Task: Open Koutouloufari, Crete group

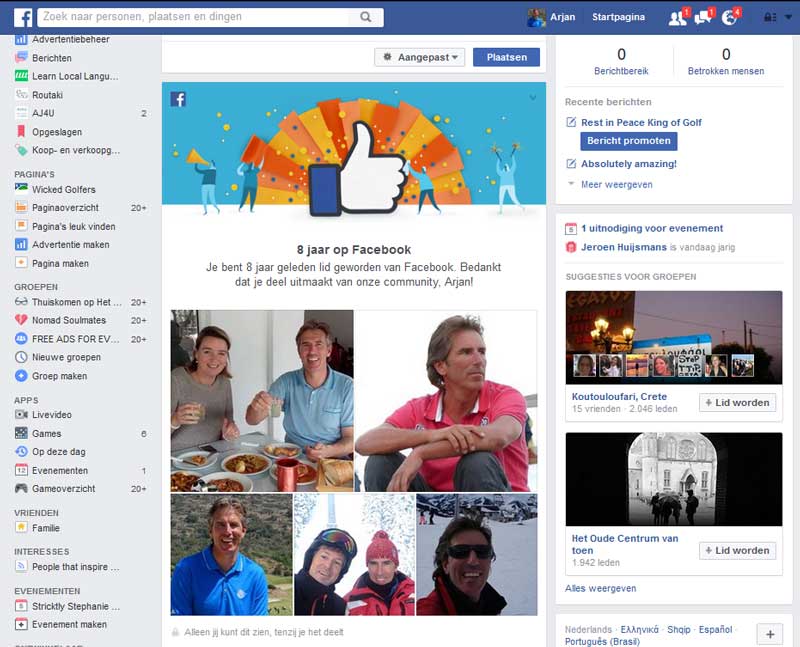Action: [619, 396]
